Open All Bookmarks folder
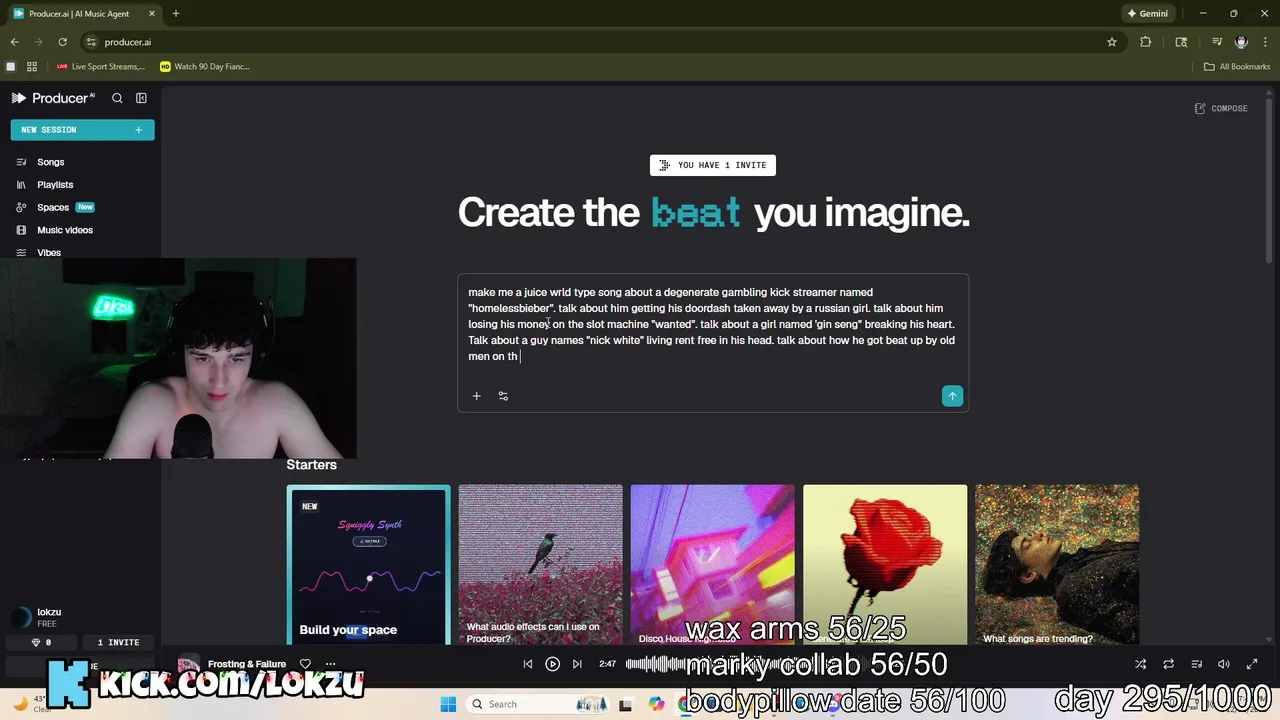This screenshot has height=720, width=1280. [1237, 67]
